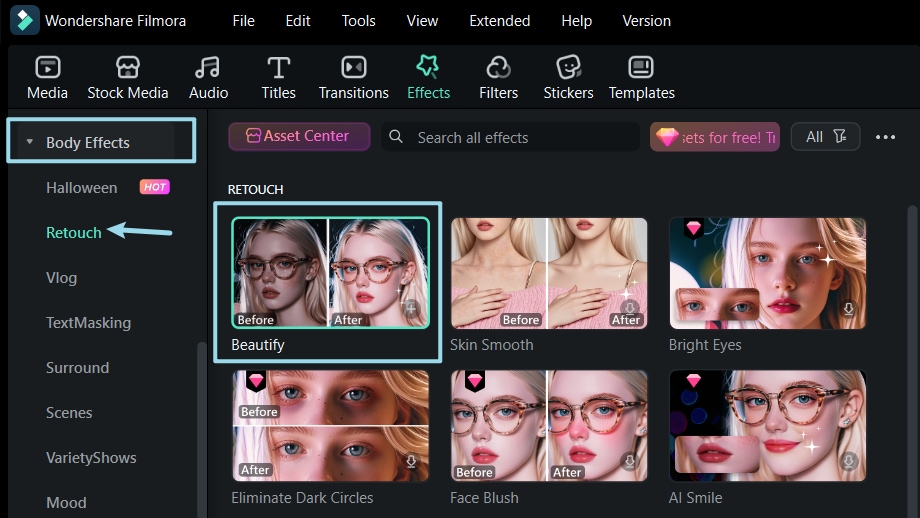Switch to the Templates tab

[x=641, y=78]
